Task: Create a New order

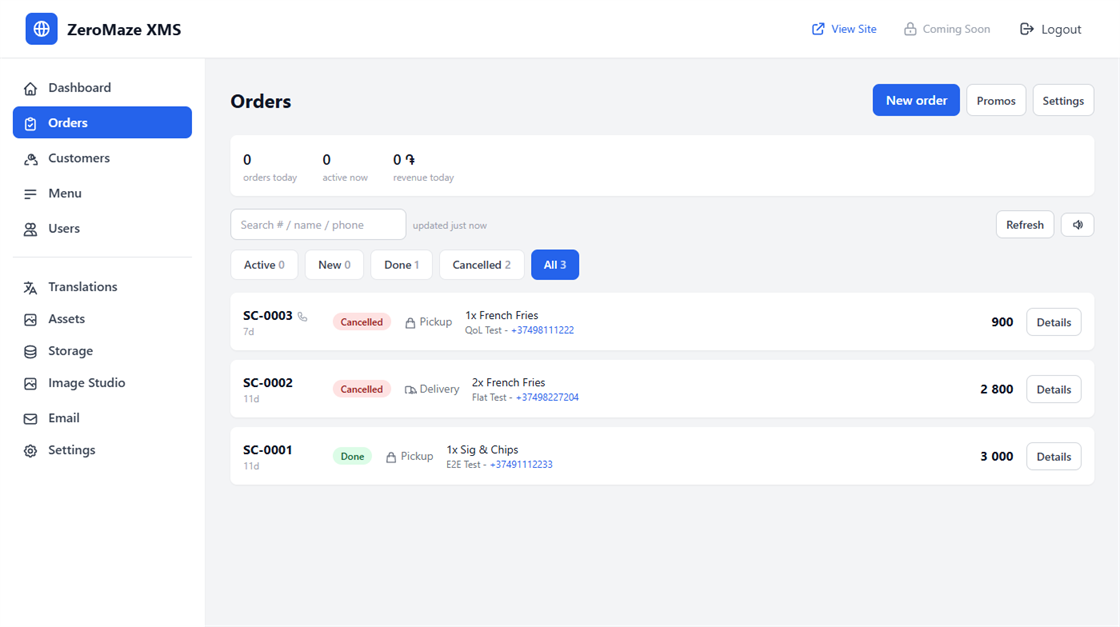Action: coord(916,100)
